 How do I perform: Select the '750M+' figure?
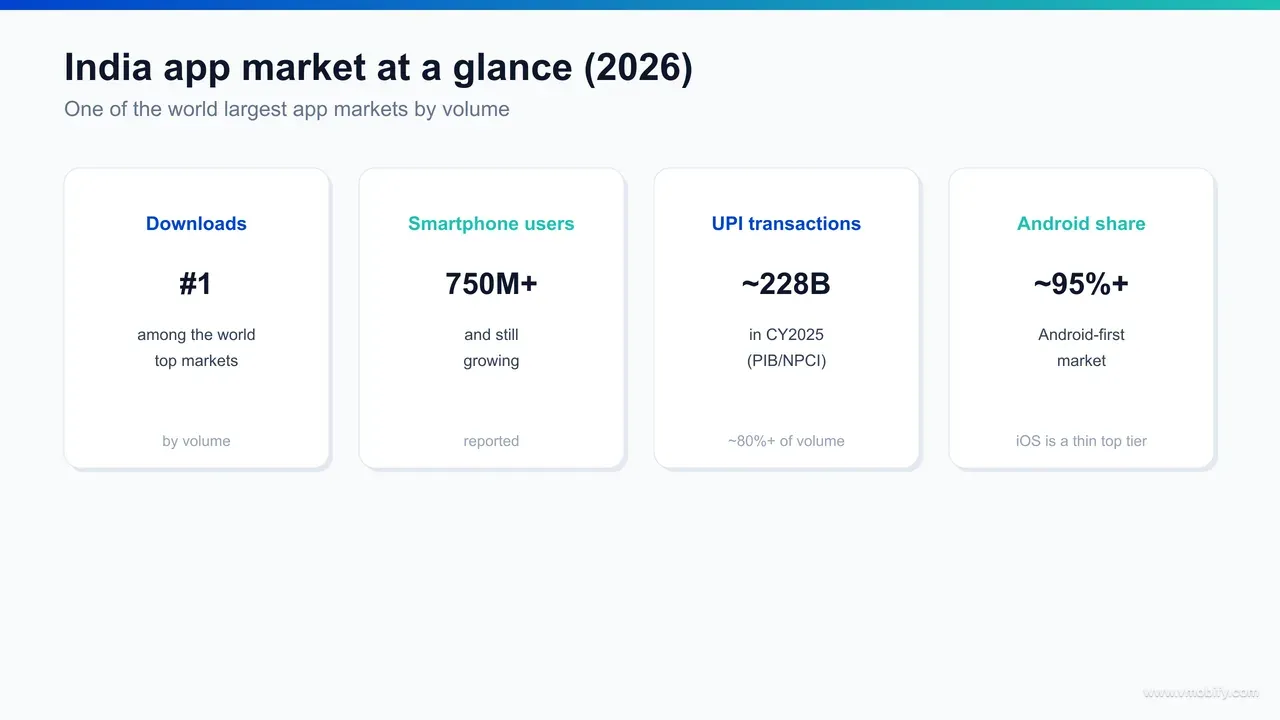(491, 284)
